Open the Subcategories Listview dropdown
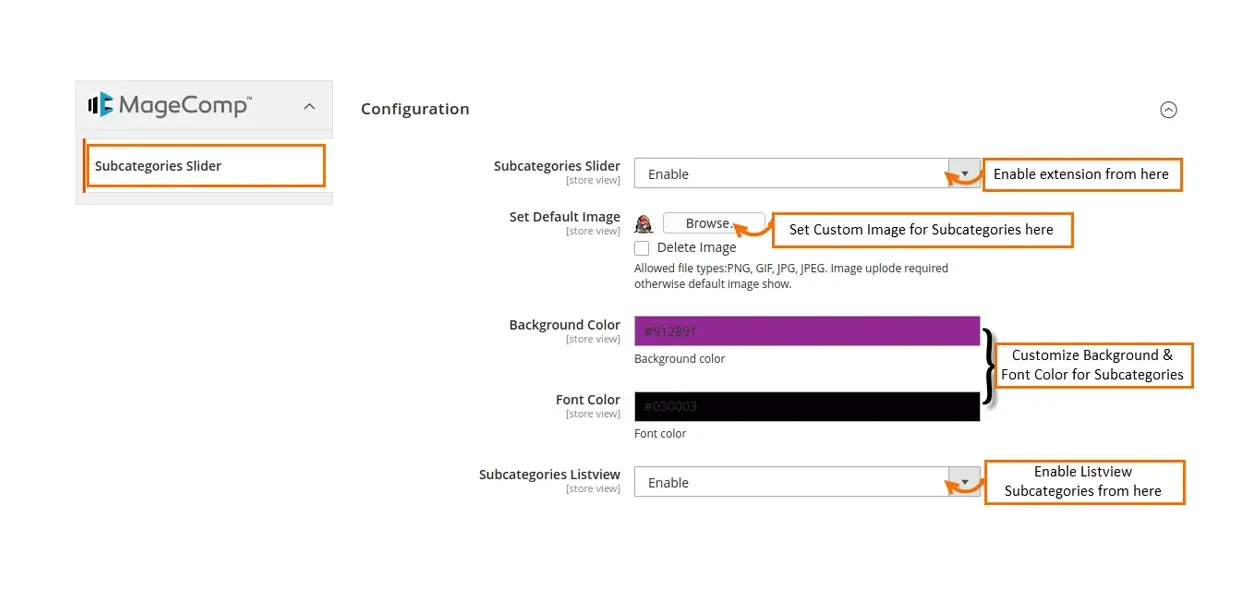 pos(806,482)
